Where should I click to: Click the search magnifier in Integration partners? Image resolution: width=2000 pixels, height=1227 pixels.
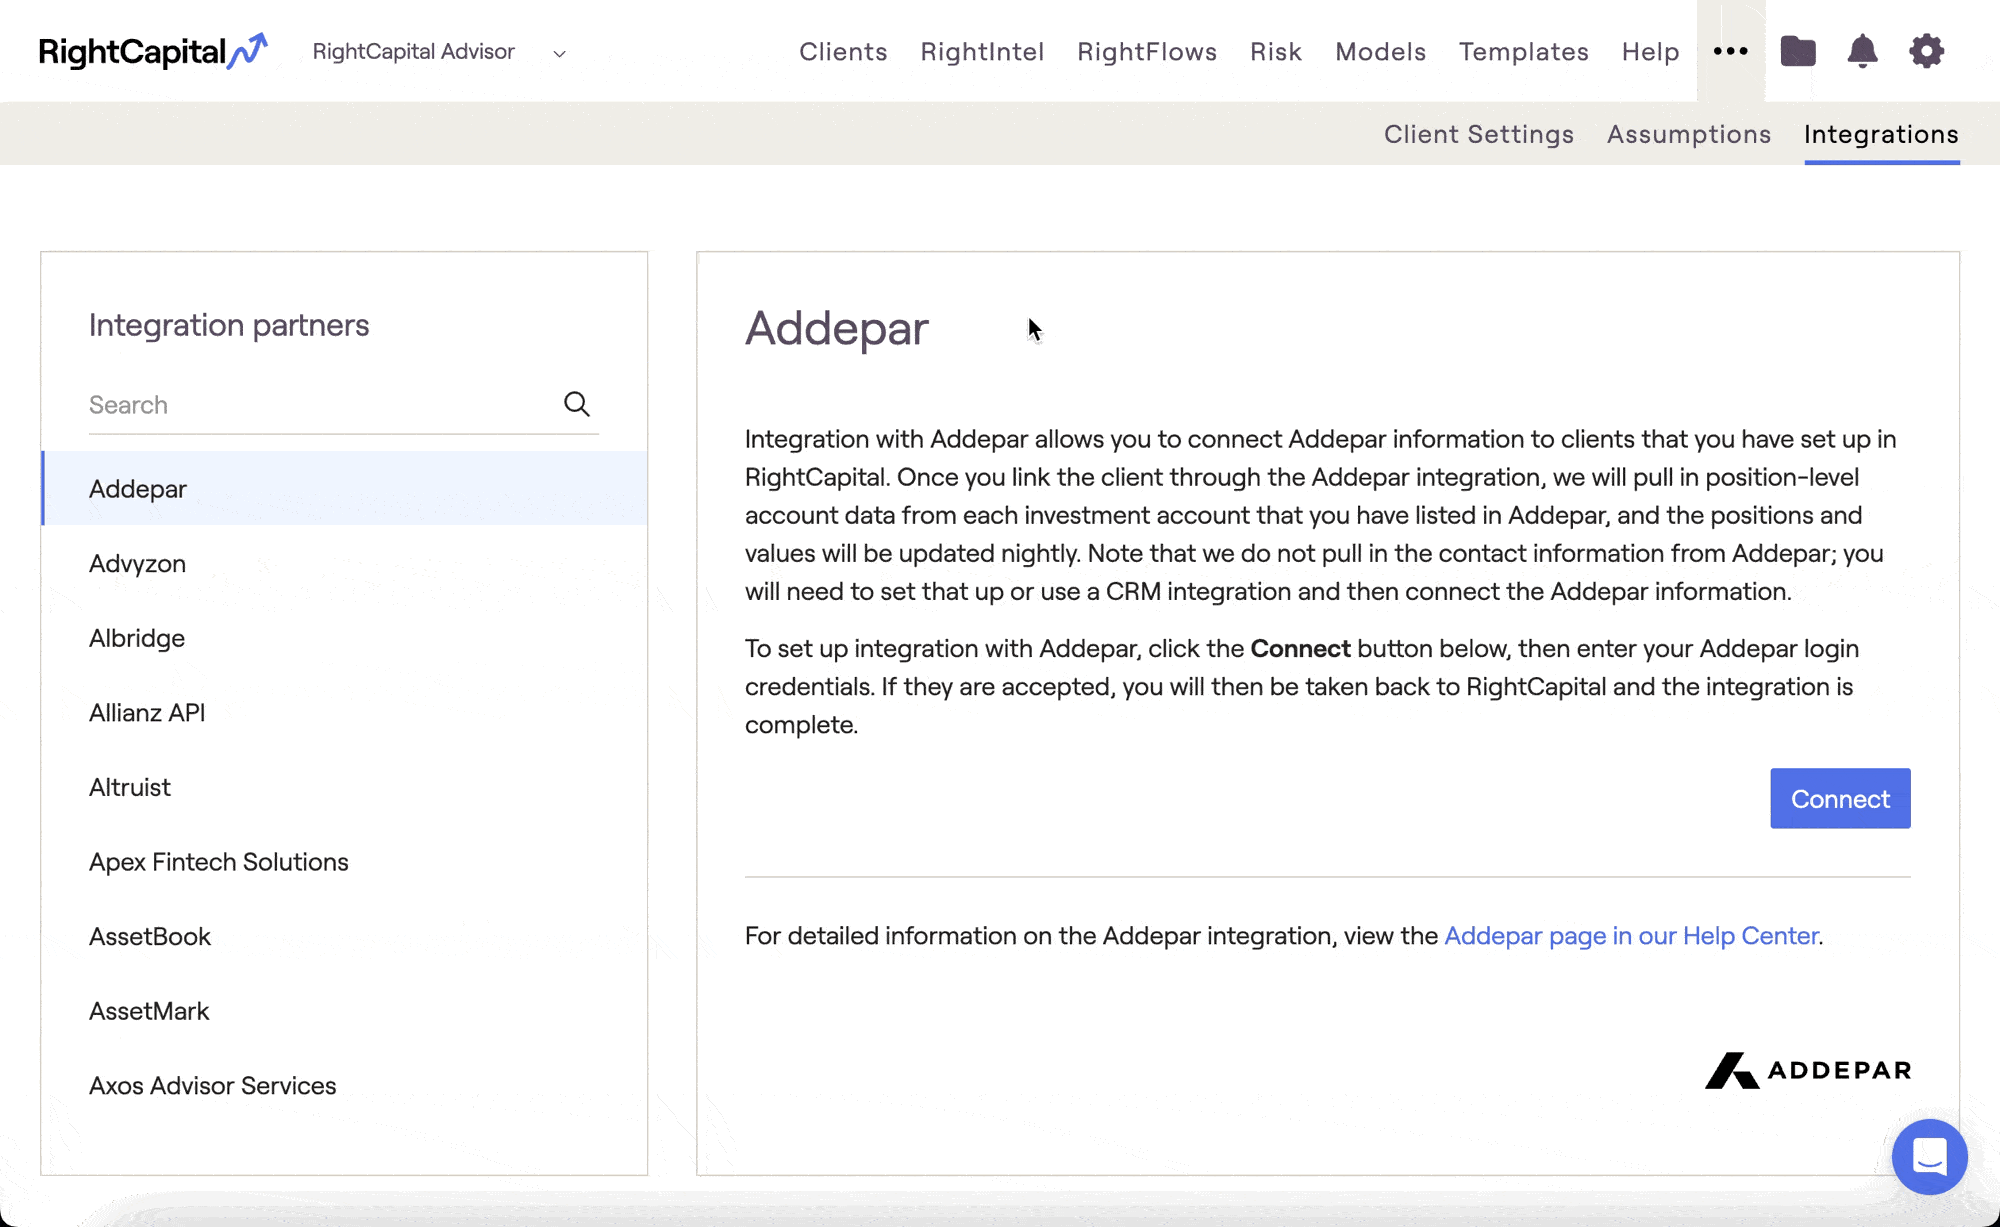pos(577,404)
